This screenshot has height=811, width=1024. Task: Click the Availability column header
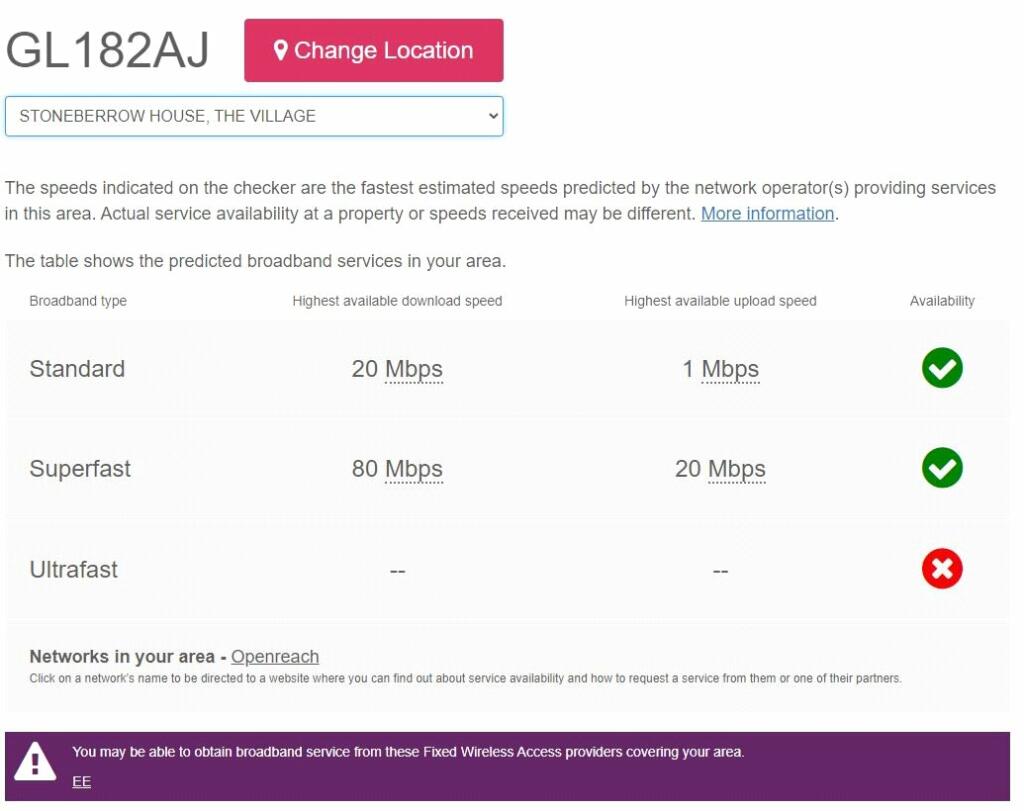click(942, 301)
